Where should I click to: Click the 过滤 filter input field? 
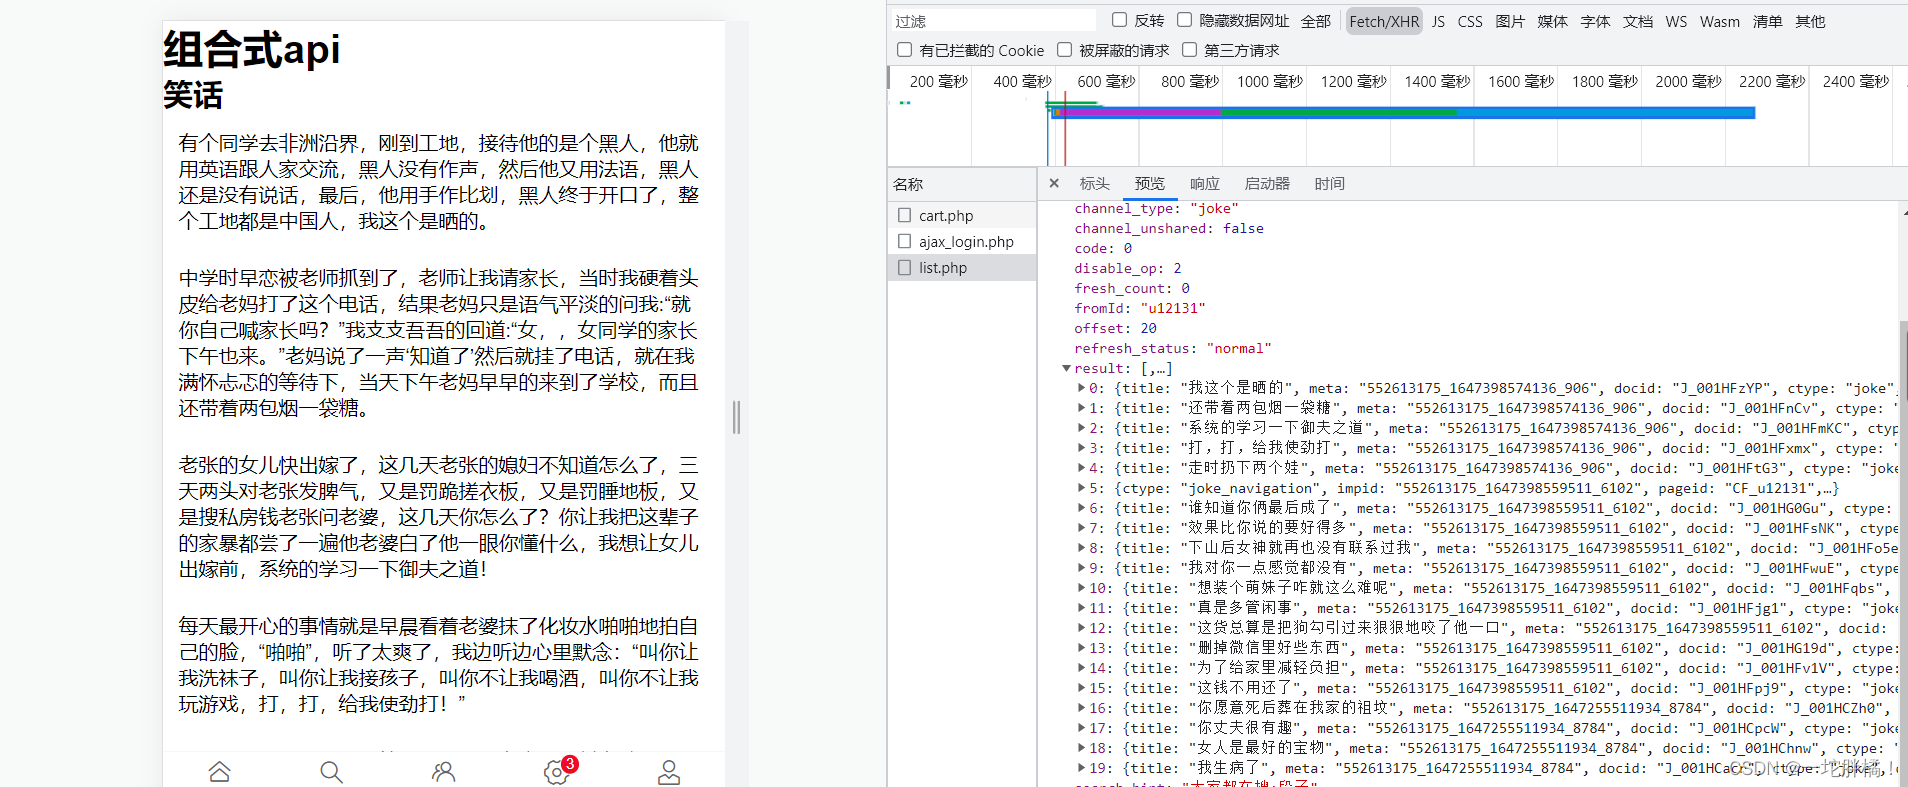coord(993,21)
